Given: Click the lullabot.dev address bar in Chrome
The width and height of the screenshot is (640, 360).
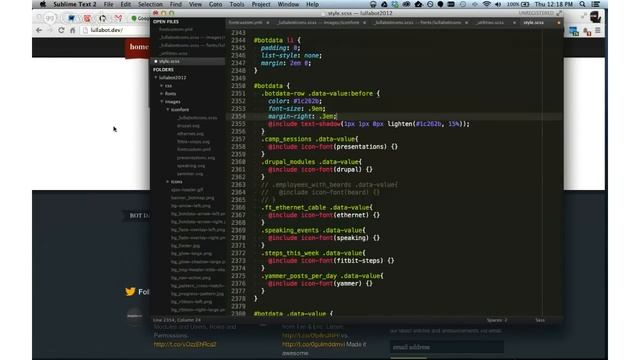Looking at the screenshot, I should click(x=116, y=30).
